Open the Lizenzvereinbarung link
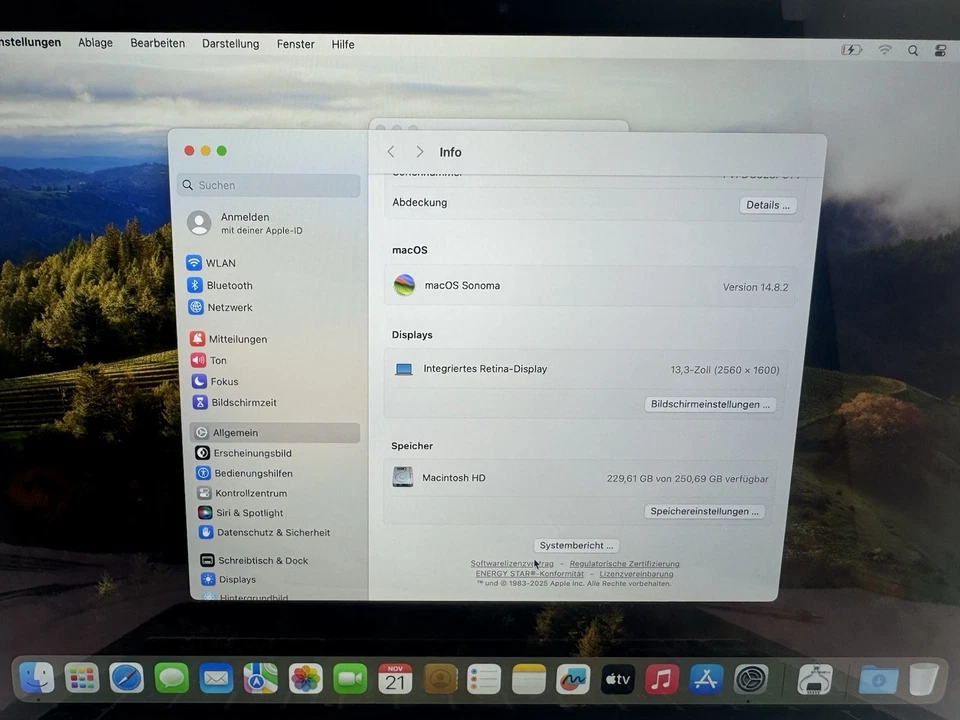This screenshot has height=720, width=960. [x=636, y=574]
